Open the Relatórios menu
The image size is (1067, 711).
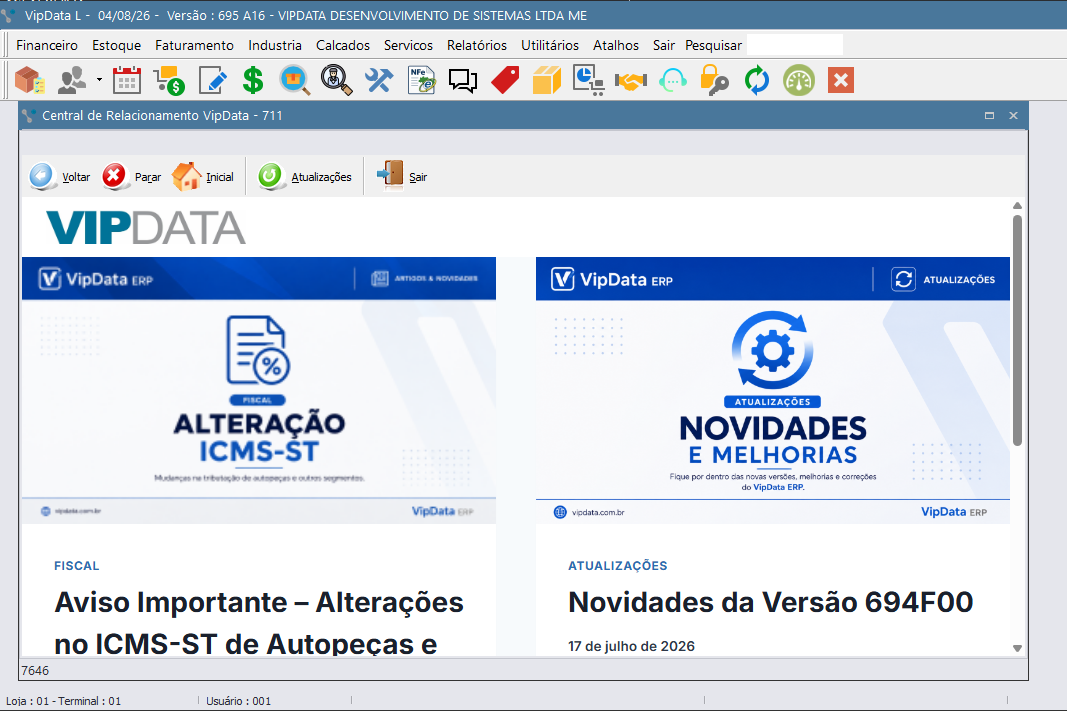(477, 45)
